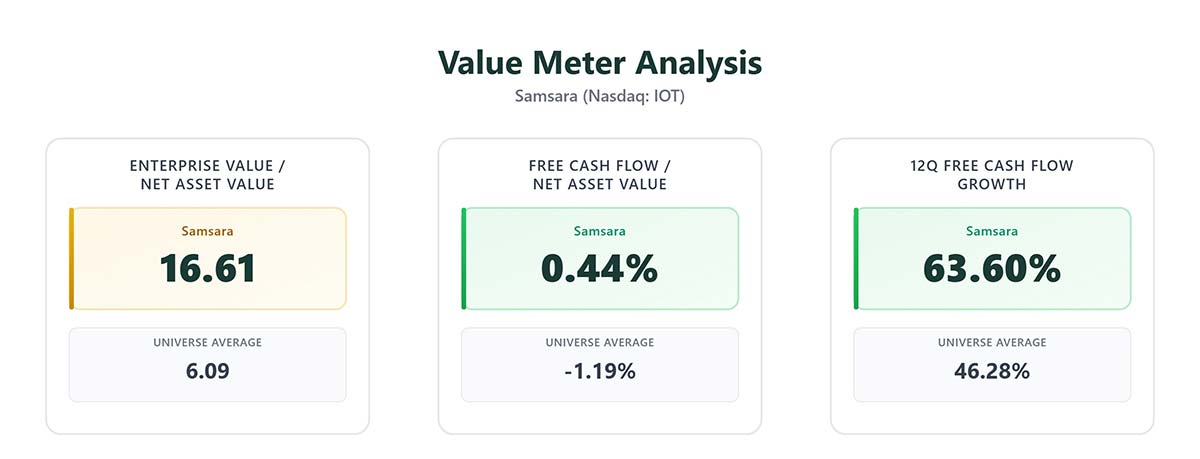Select the 0.44% Samsara value
This screenshot has height=459, width=1200.
[x=600, y=269]
